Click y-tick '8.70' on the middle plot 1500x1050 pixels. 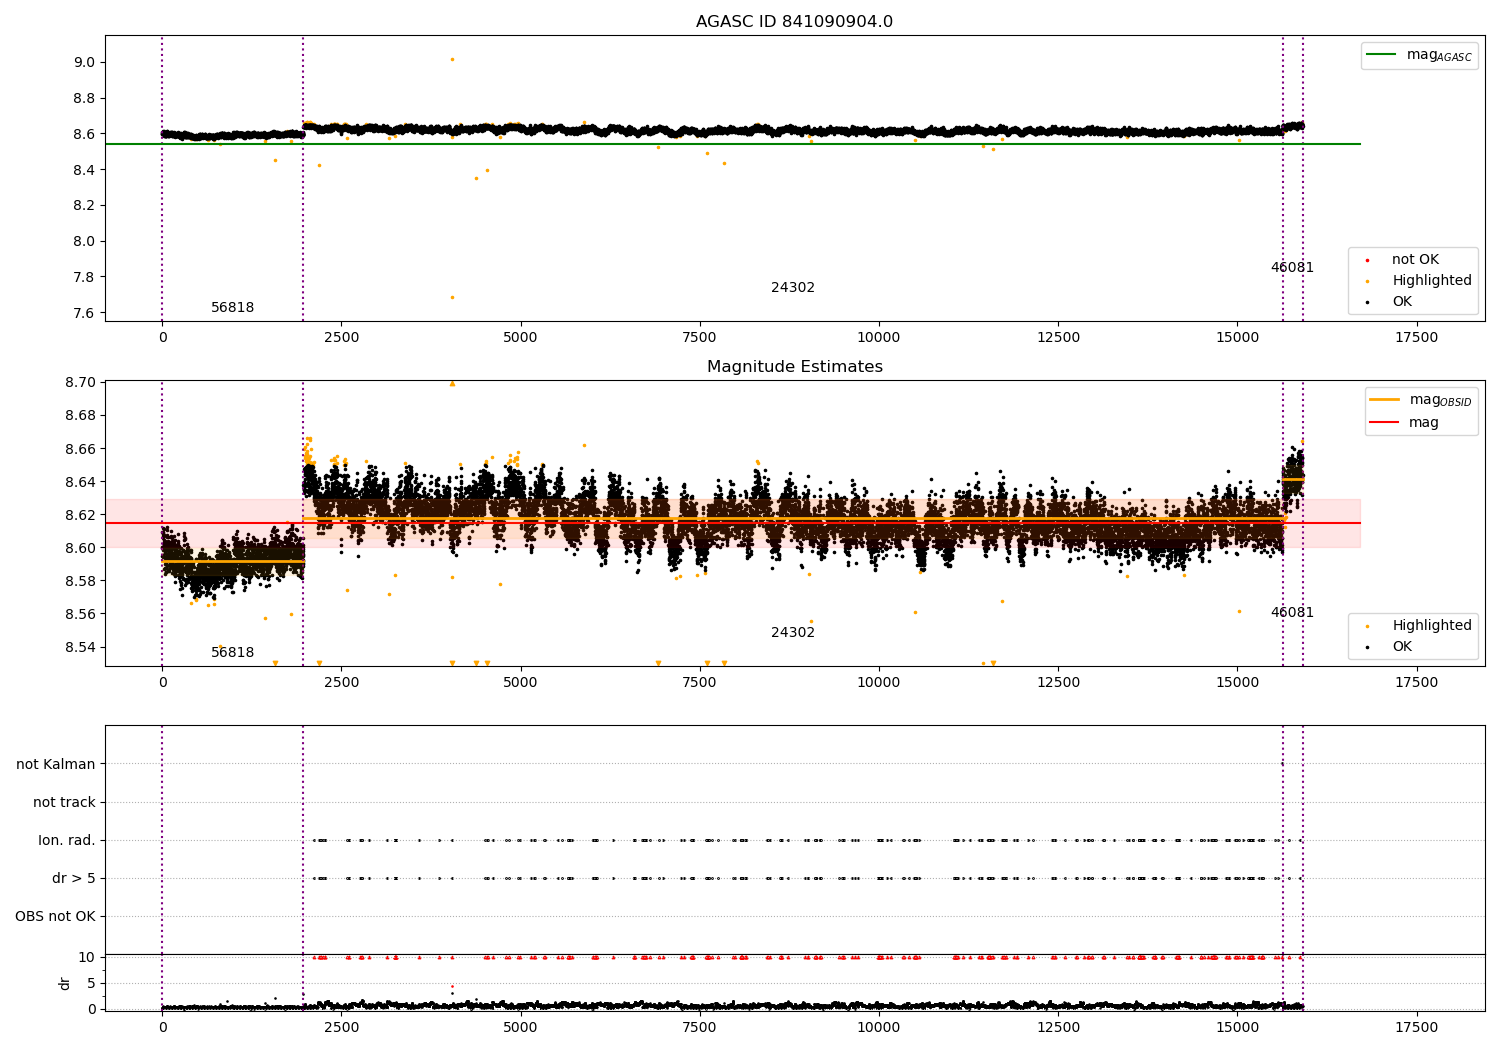[80, 382]
